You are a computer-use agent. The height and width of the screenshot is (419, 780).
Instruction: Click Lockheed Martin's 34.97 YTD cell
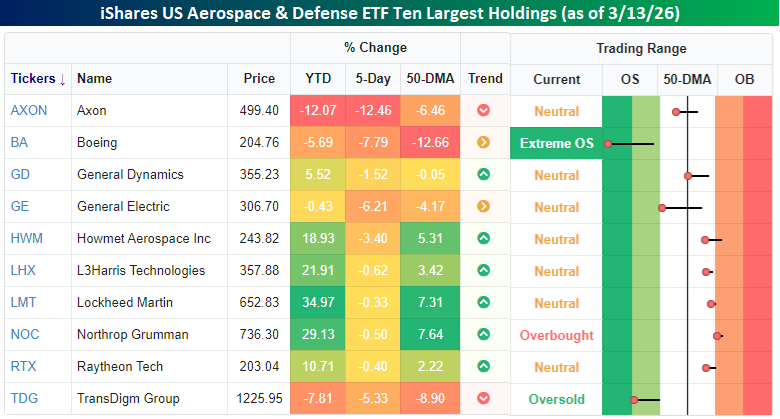[x=319, y=303]
